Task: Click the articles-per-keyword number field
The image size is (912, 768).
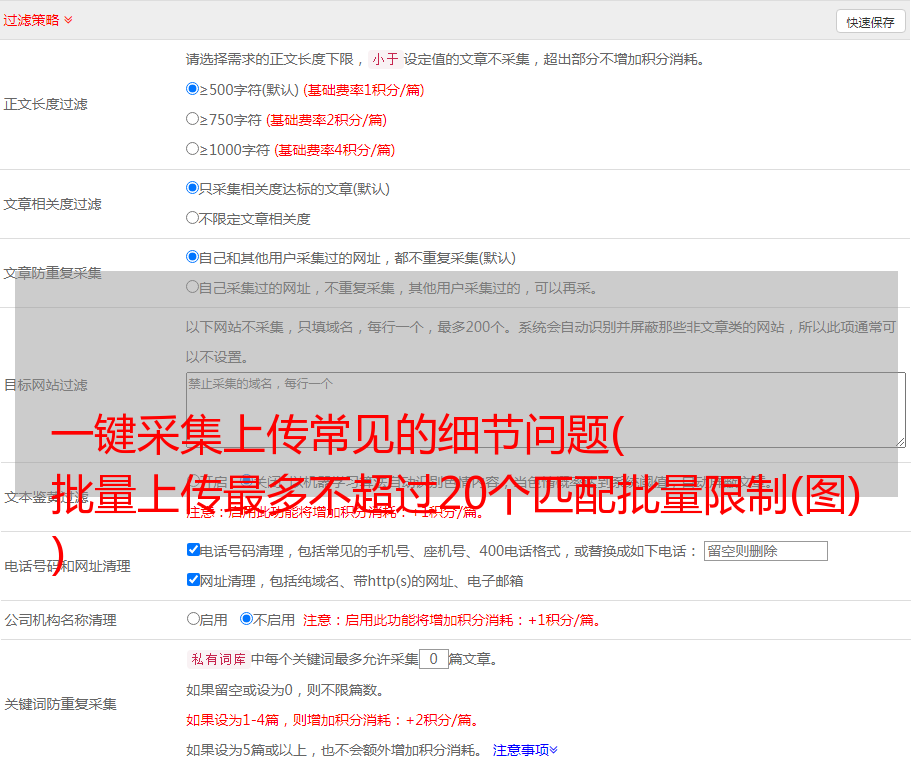Action: 434,659
